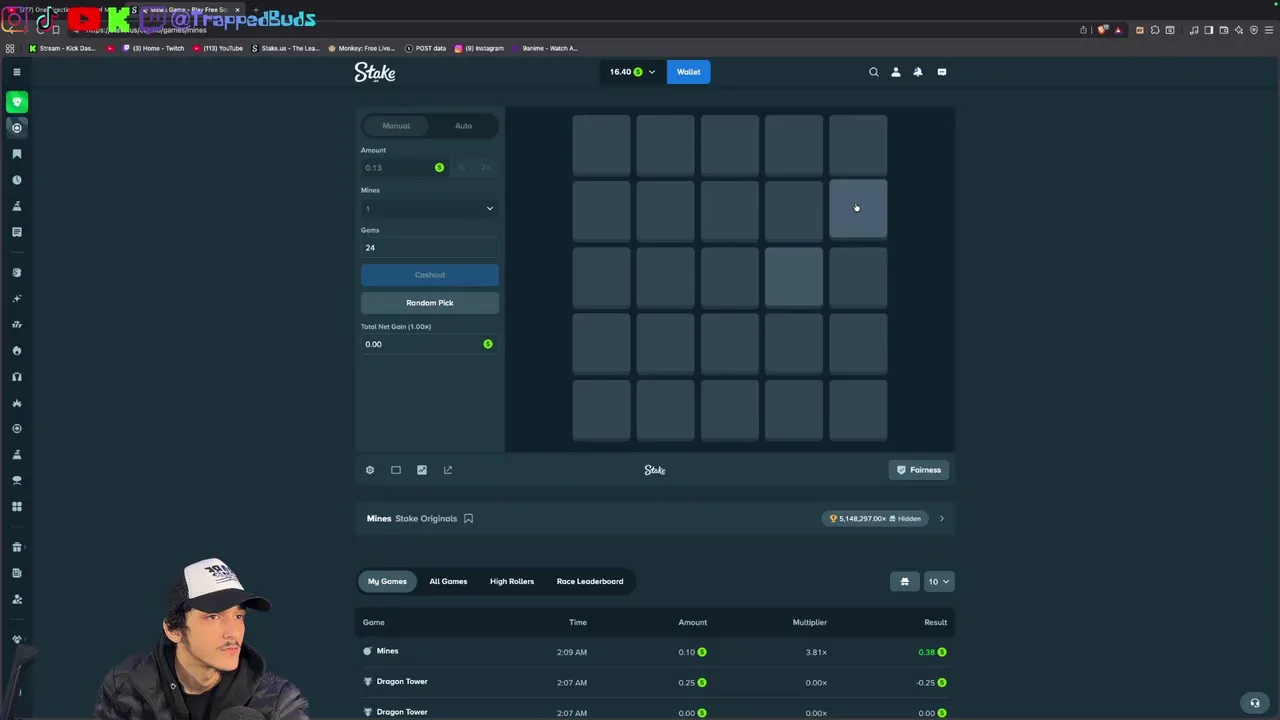
Task: Click the first Dragon Tower history row
Action: (655, 683)
